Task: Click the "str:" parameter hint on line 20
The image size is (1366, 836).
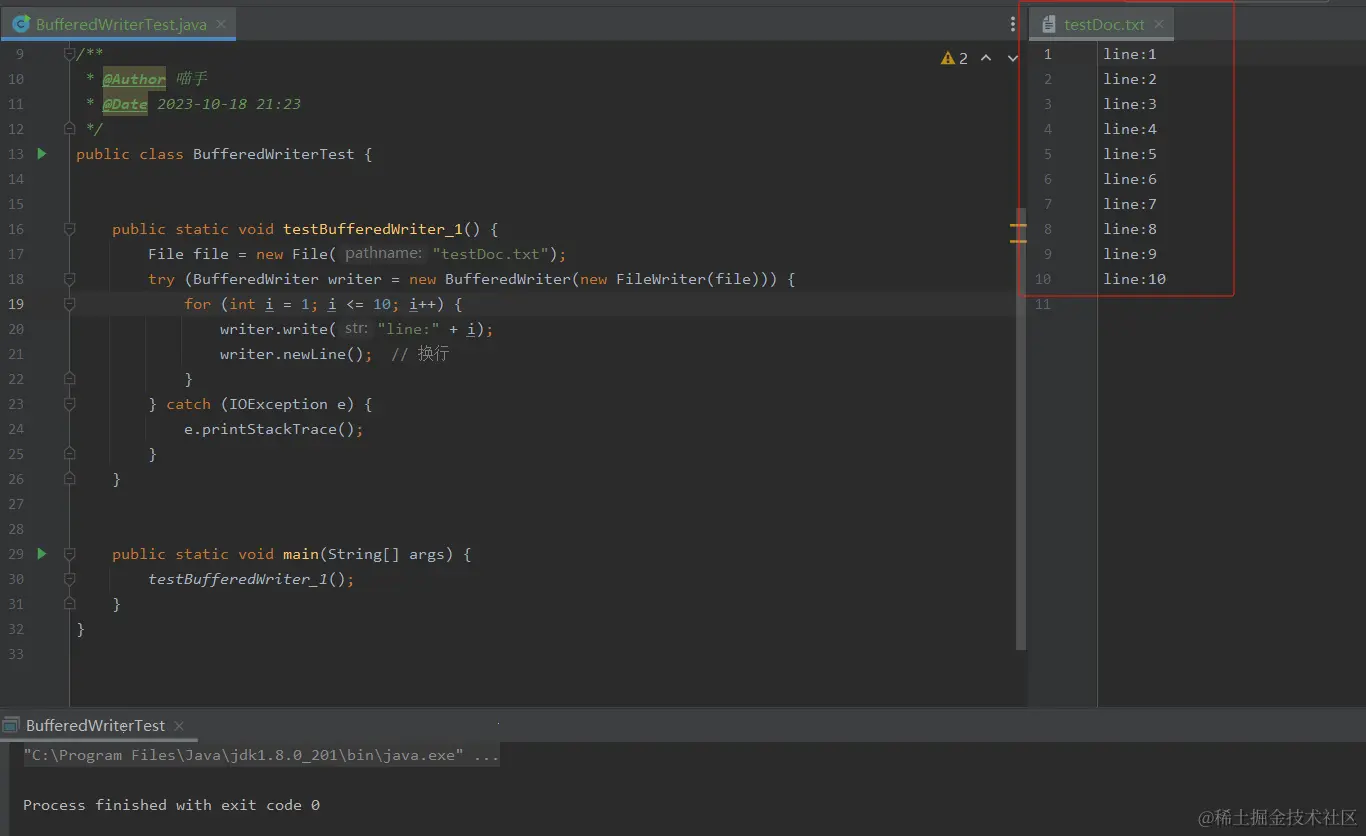Action: coord(357,329)
